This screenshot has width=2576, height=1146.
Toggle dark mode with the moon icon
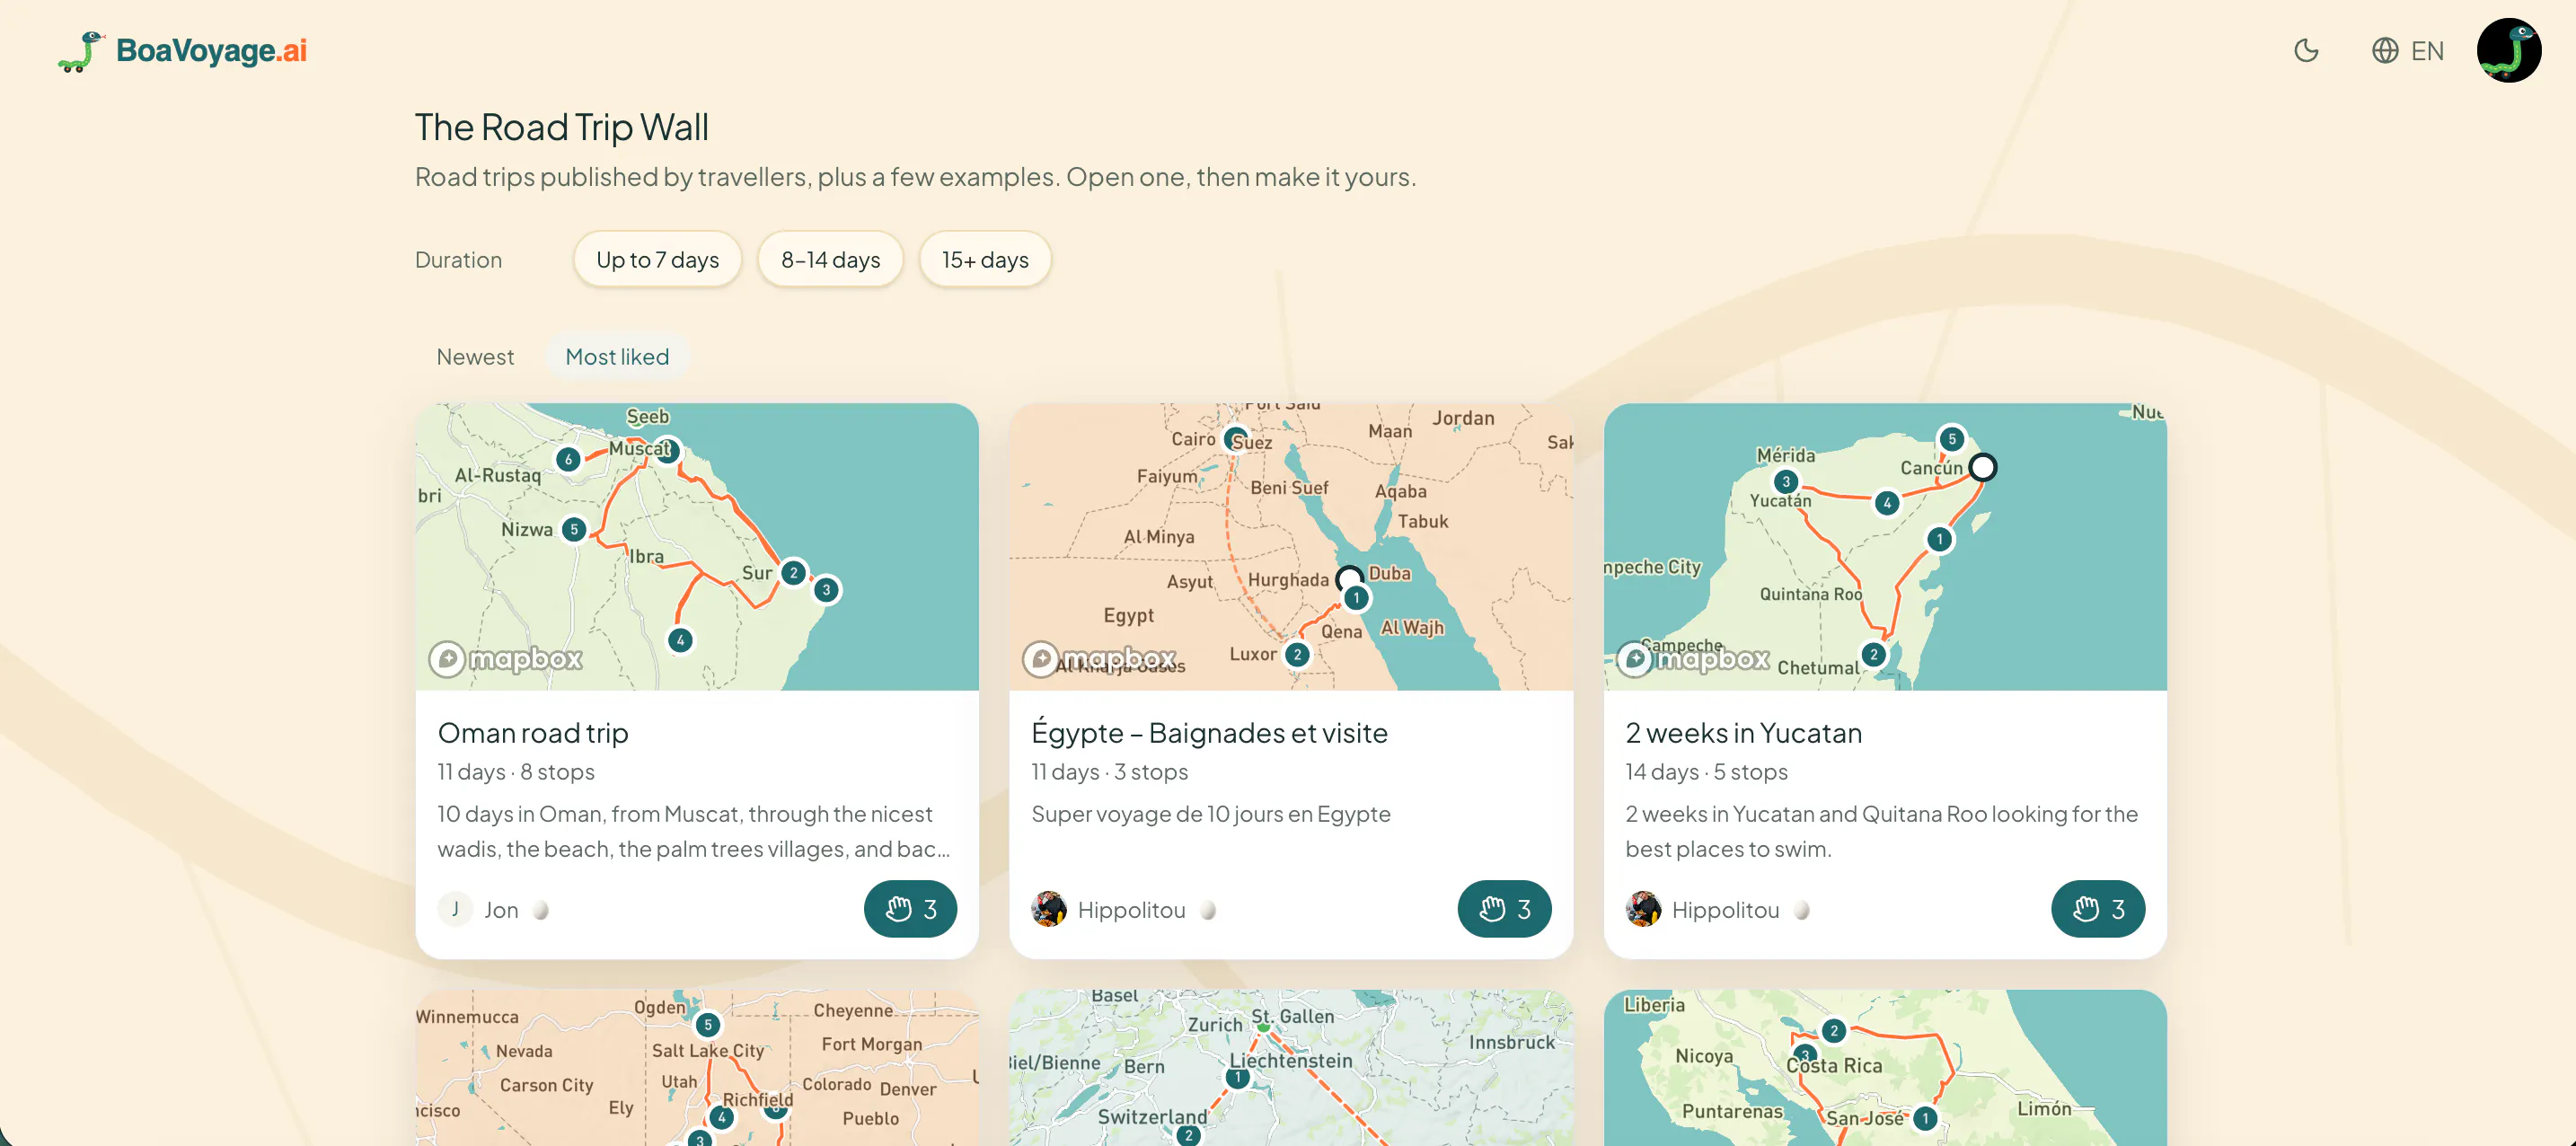coord(2306,50)
